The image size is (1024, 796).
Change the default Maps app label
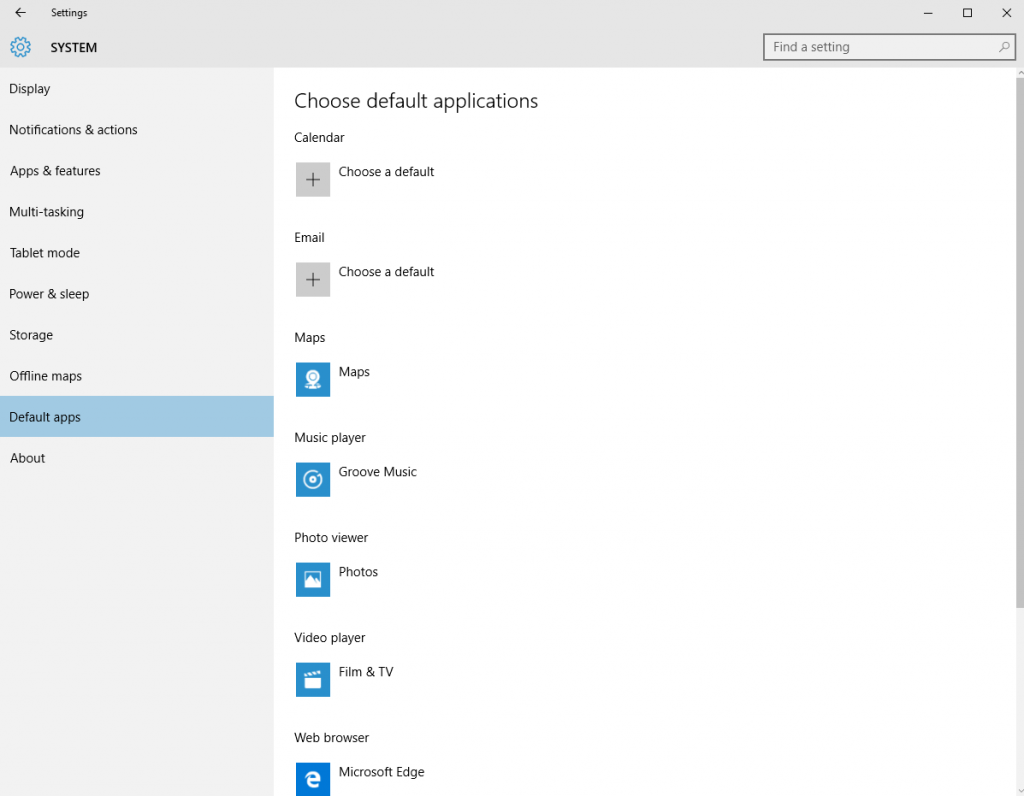(x=354, y=372)
